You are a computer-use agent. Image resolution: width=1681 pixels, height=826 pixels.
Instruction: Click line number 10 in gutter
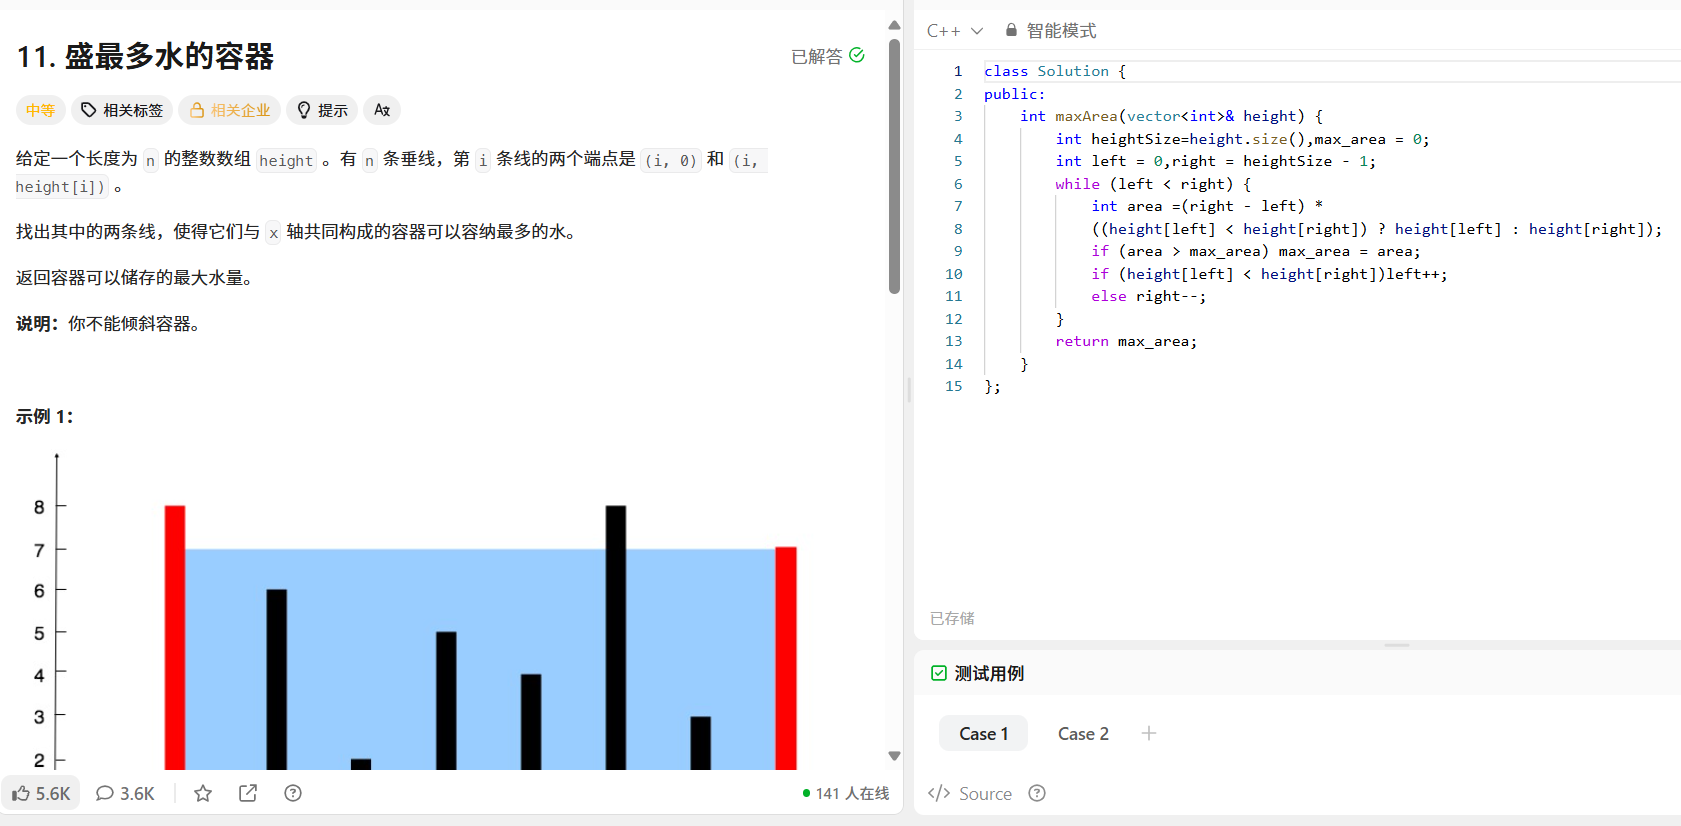(x=954, y=274)
